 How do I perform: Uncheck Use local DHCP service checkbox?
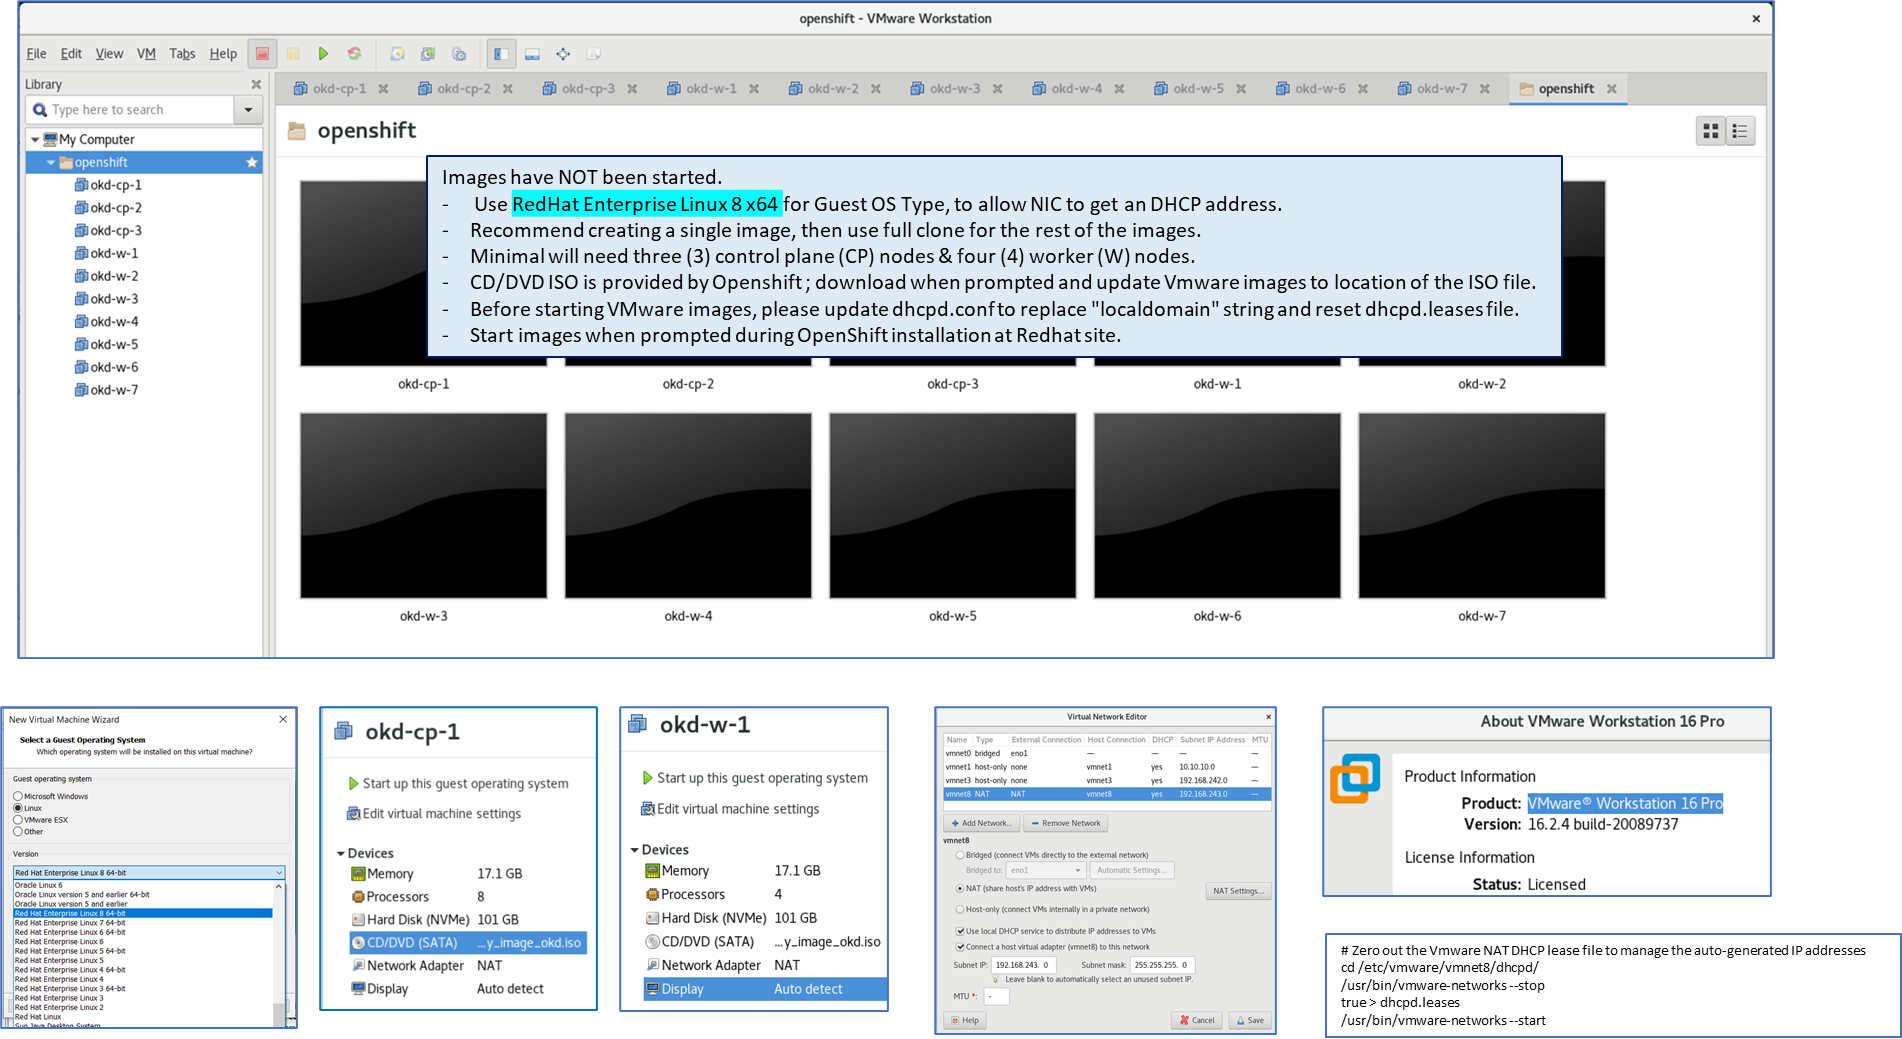[x=960, y=931]
